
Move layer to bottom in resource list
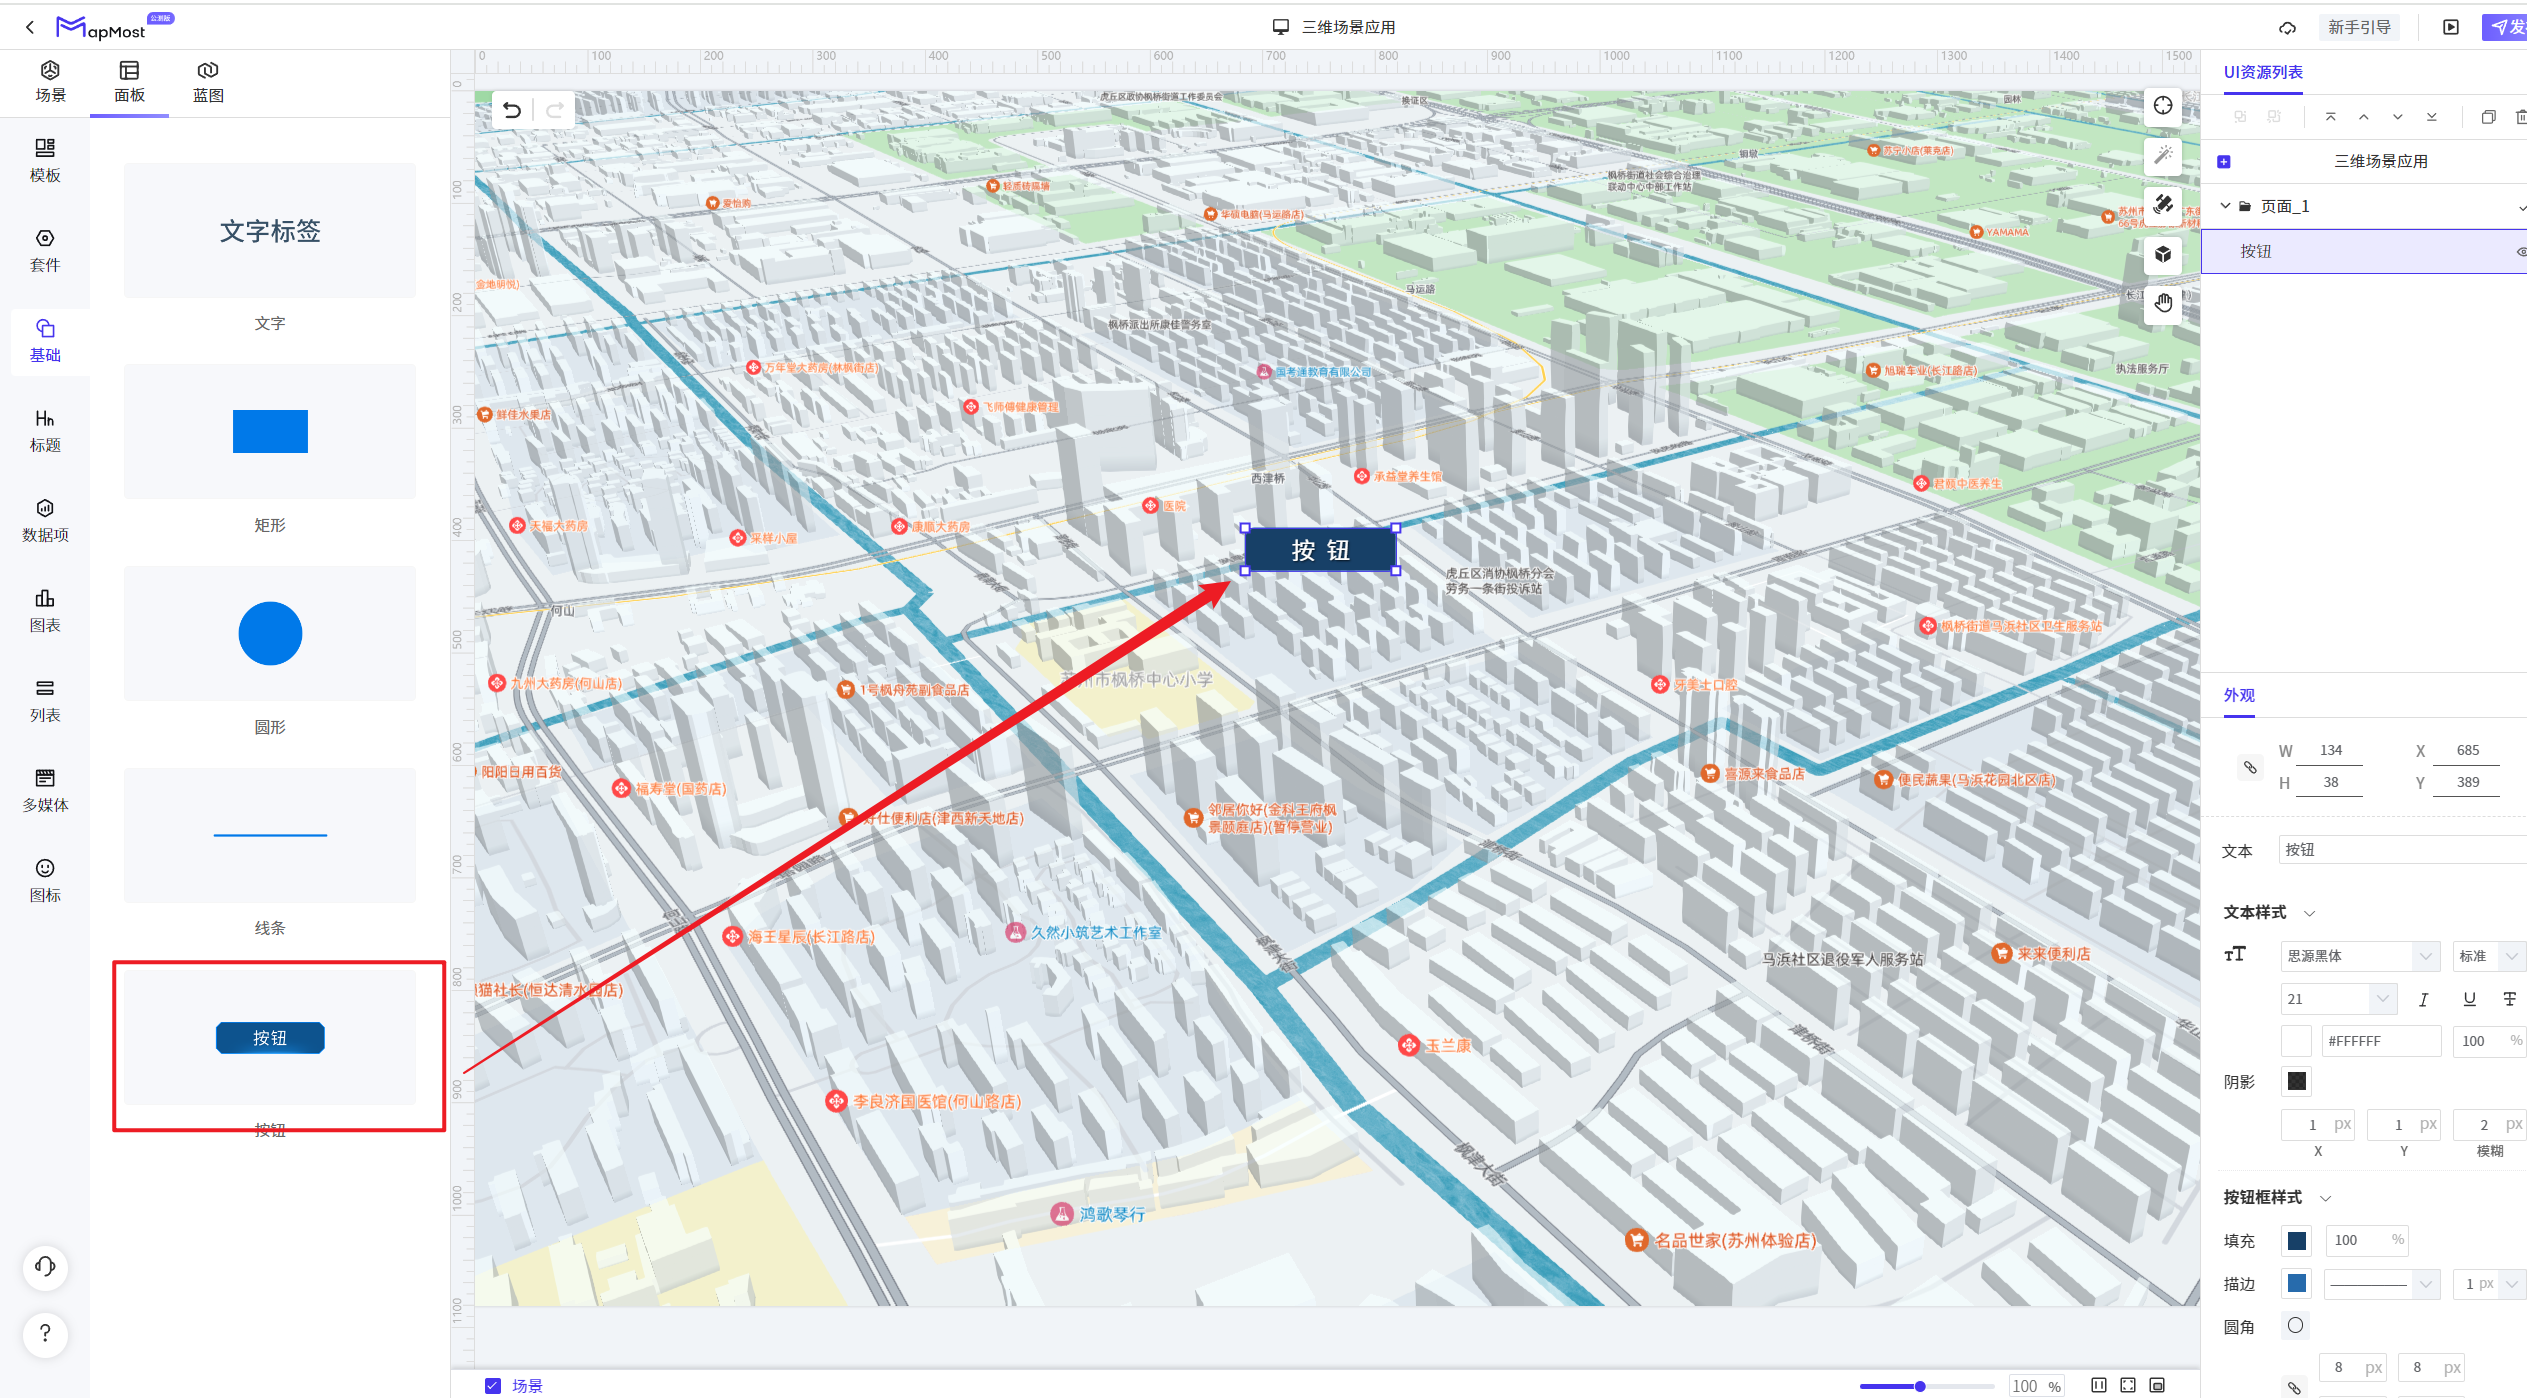click(2432, 117)
